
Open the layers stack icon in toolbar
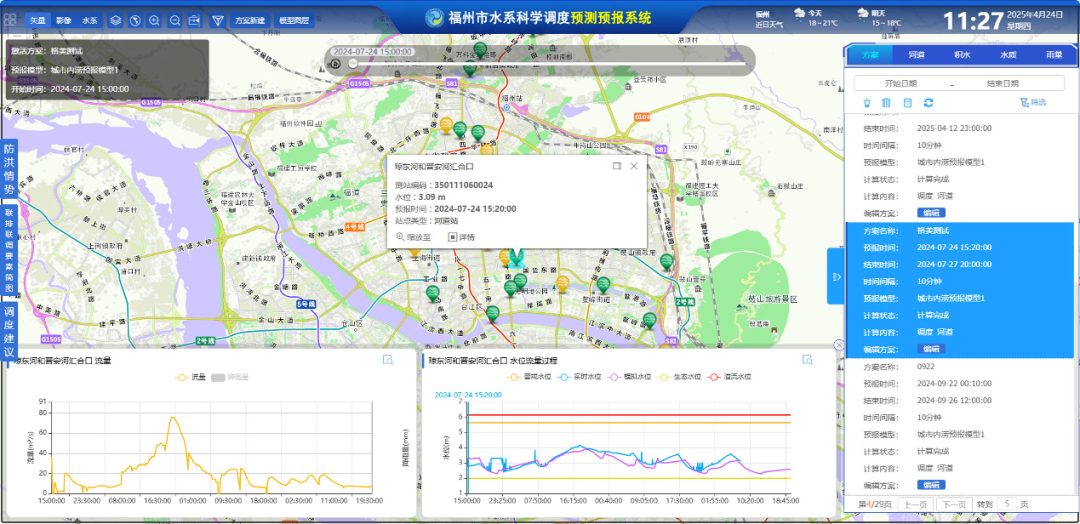116,21
